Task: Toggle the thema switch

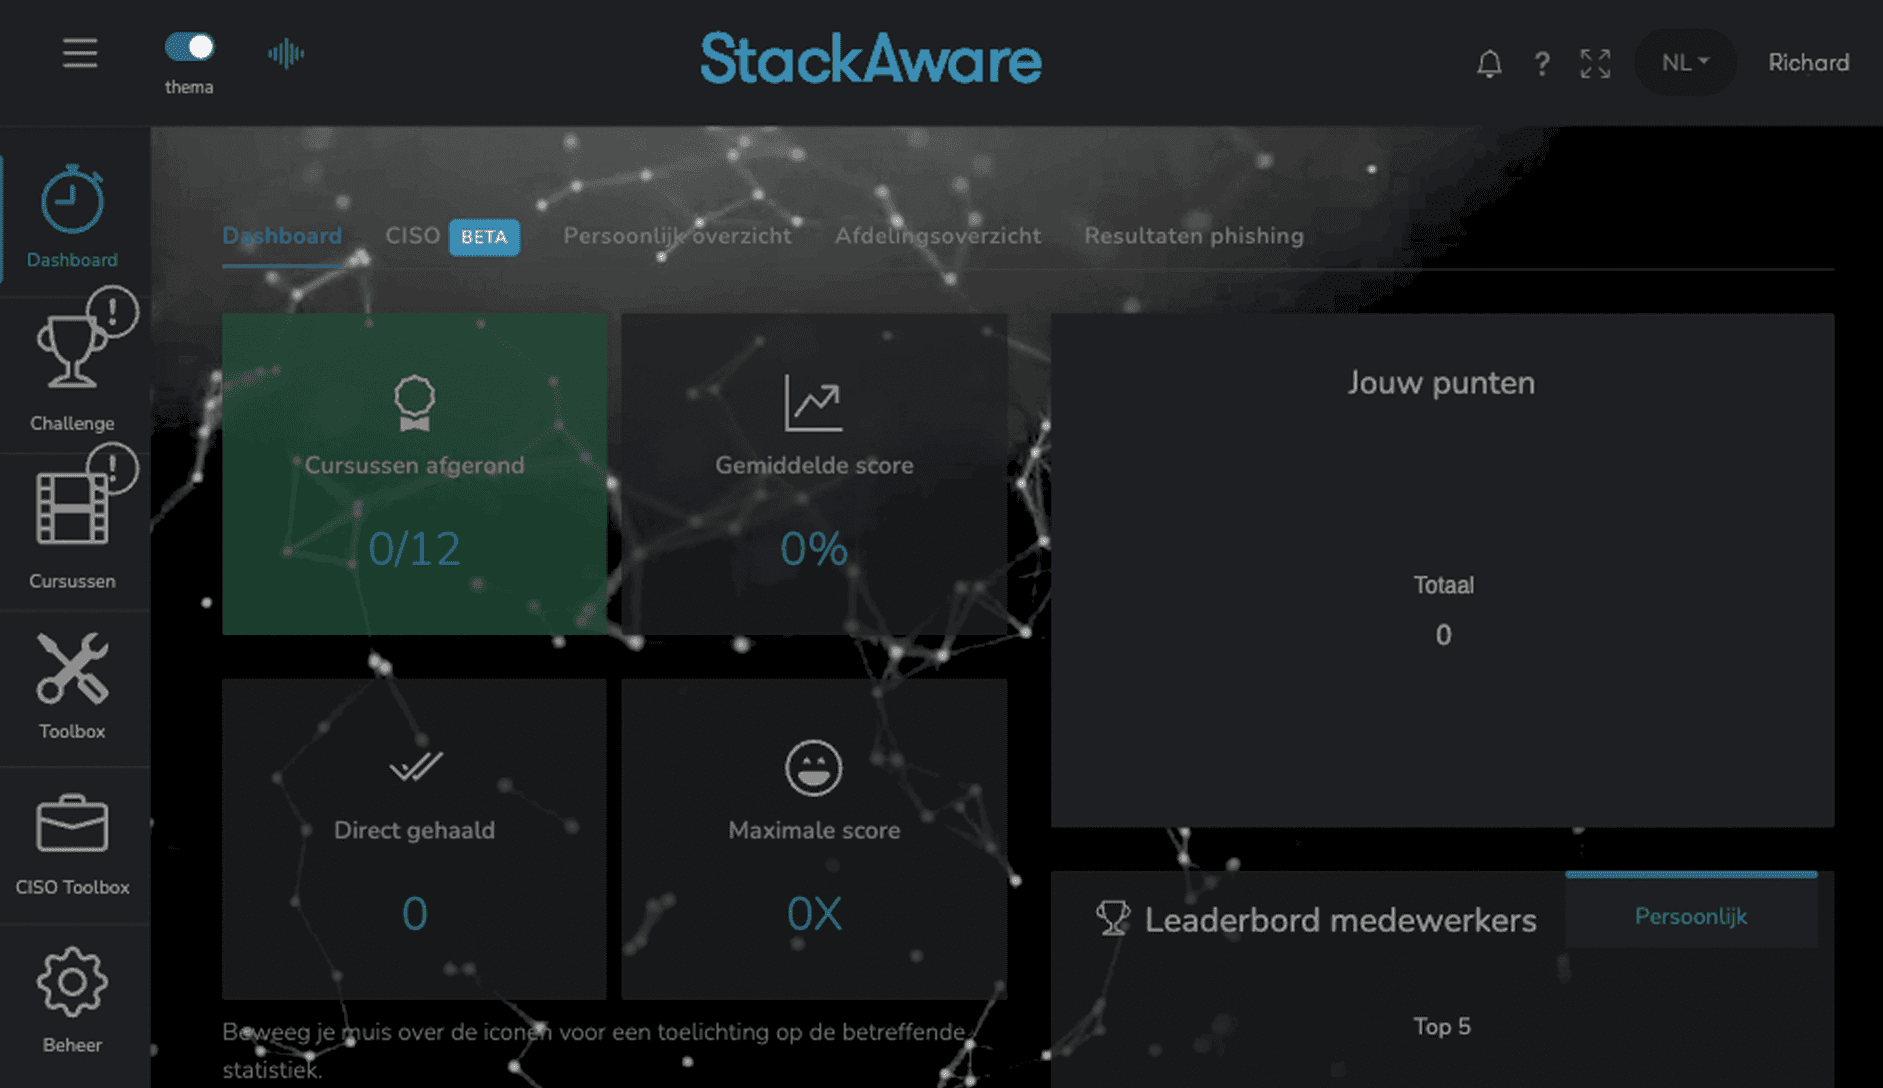Action: pos(189,47)
